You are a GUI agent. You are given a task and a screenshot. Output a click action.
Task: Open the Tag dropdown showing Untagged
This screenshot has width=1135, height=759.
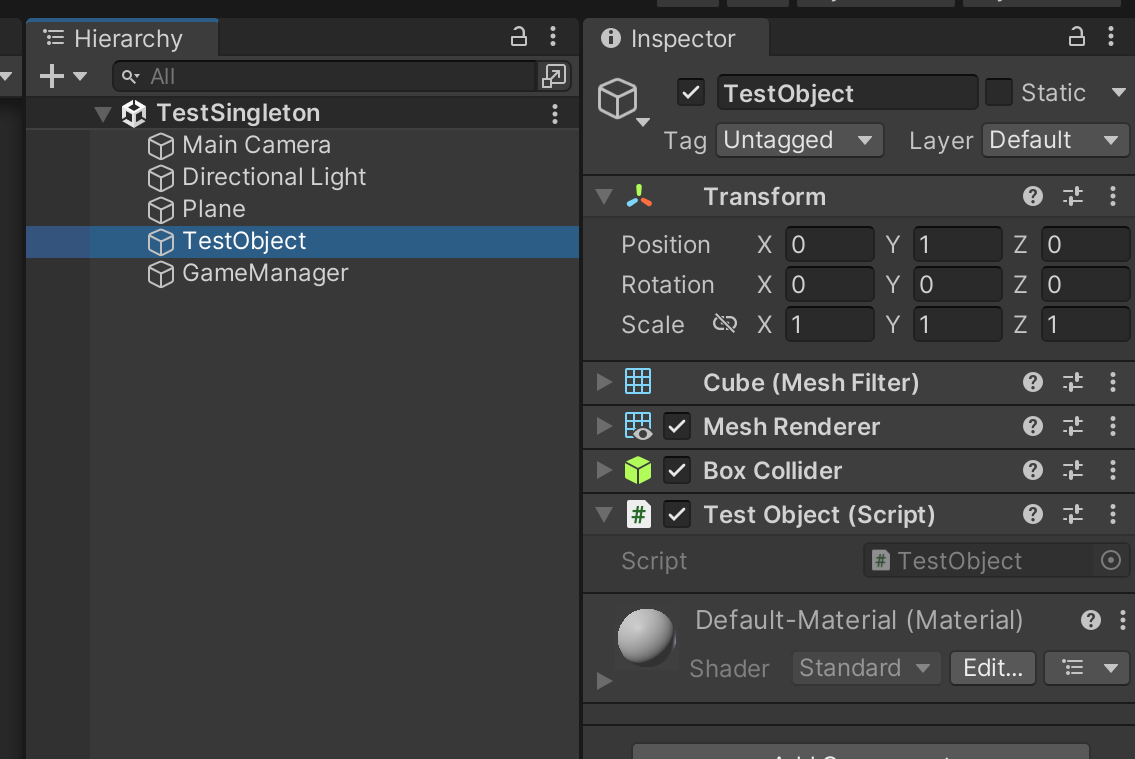point(799,141)
